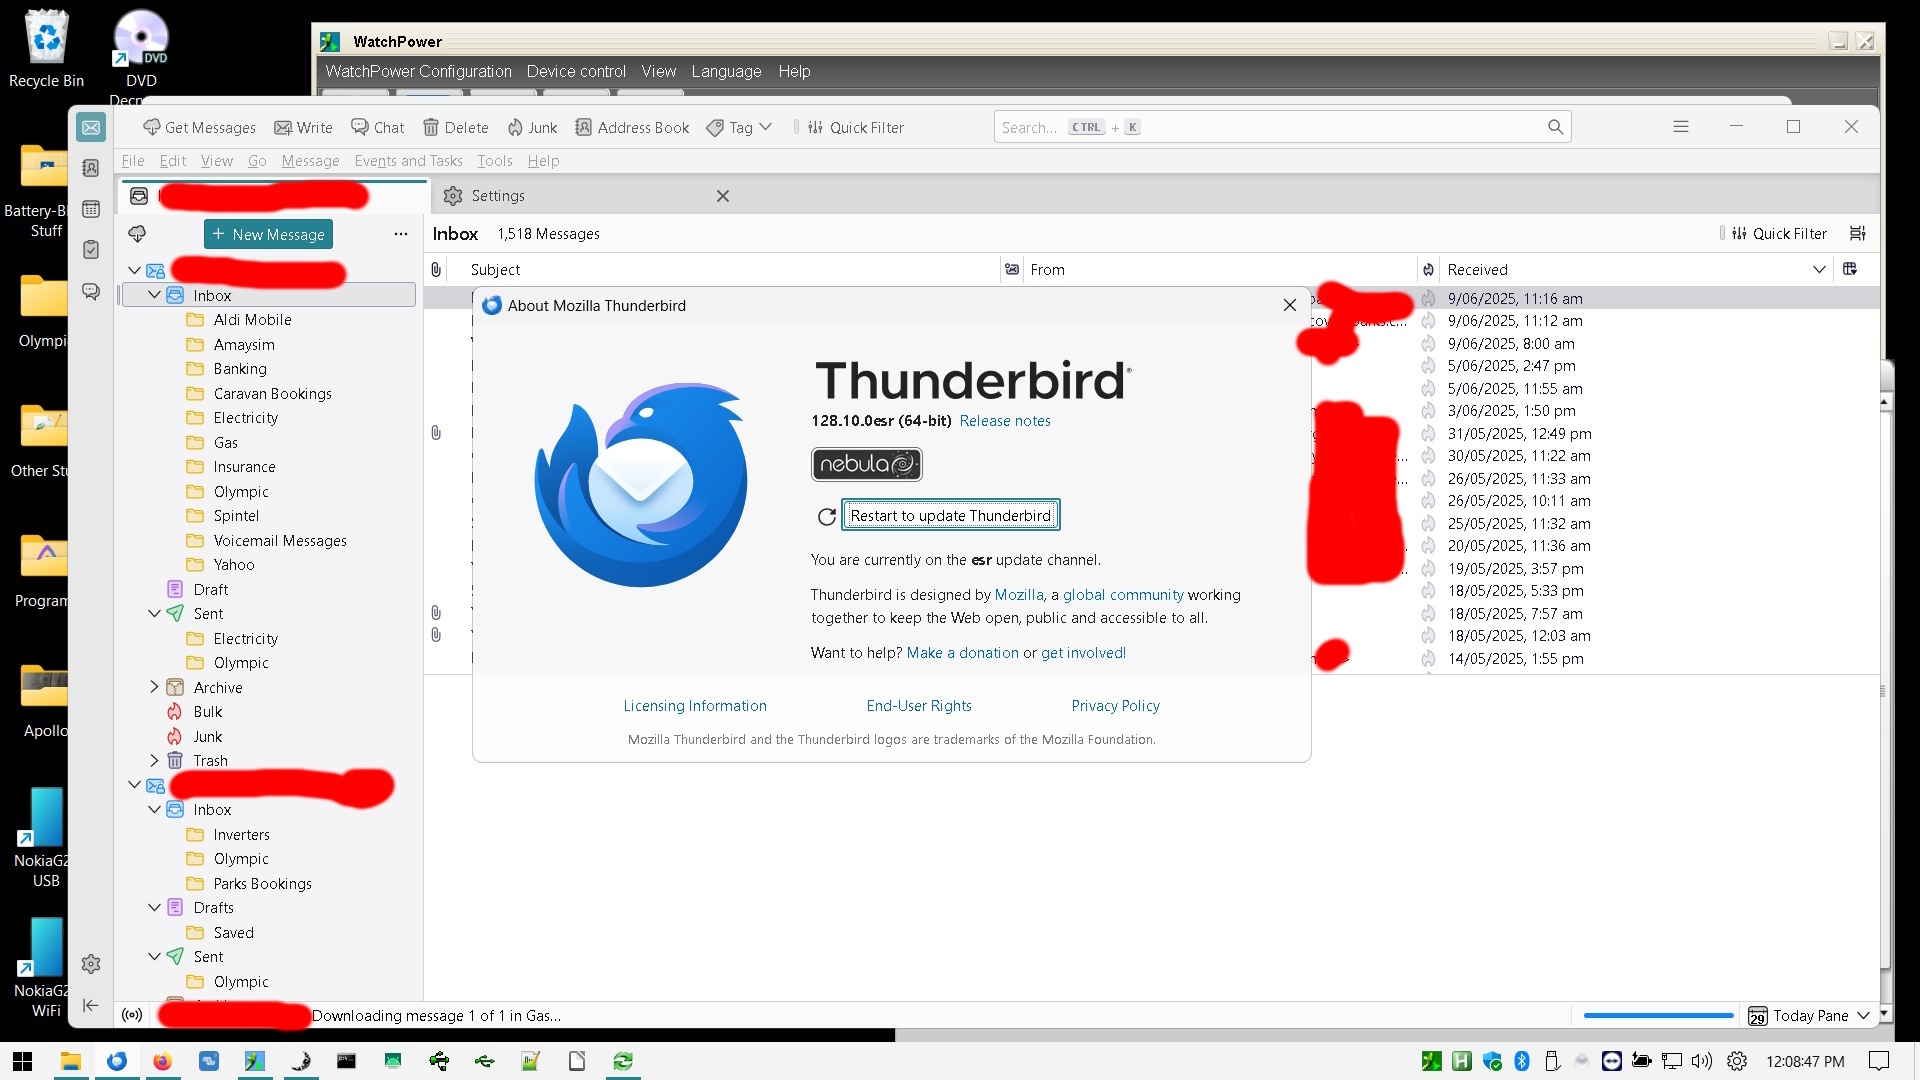Collapse the spaces toolbar arrow icon
This screenshot has width=1920, height=1080.
[91, 1005]
